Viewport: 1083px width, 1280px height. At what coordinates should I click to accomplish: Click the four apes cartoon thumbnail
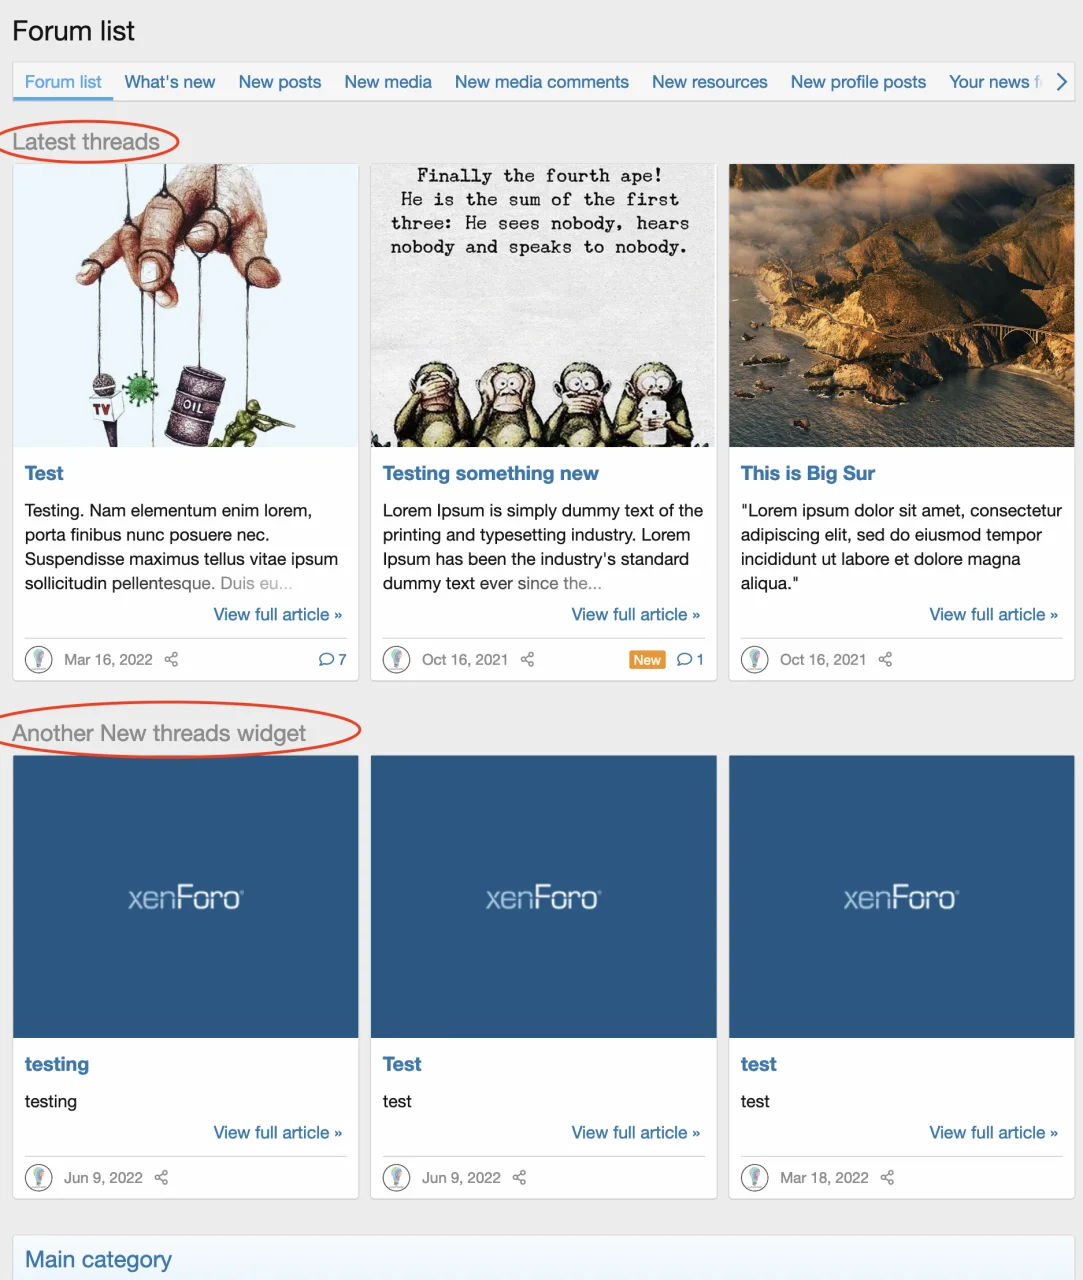click(x=543, y=306)
